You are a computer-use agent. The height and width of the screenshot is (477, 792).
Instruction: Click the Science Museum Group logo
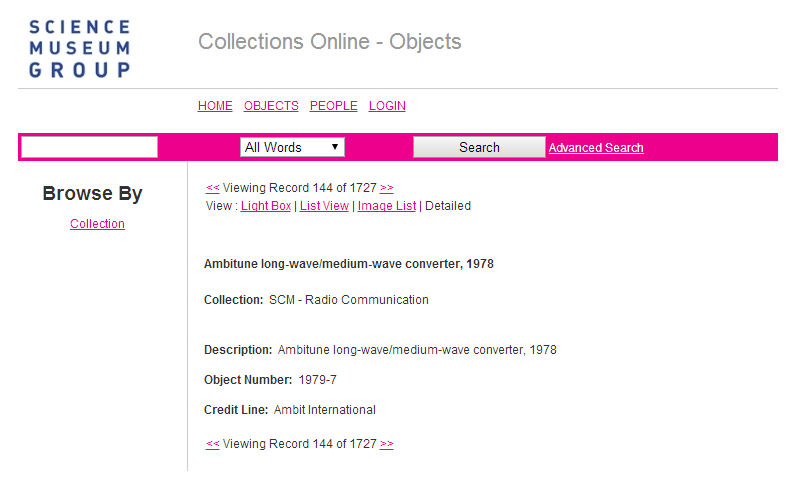[x=80, y=48]
